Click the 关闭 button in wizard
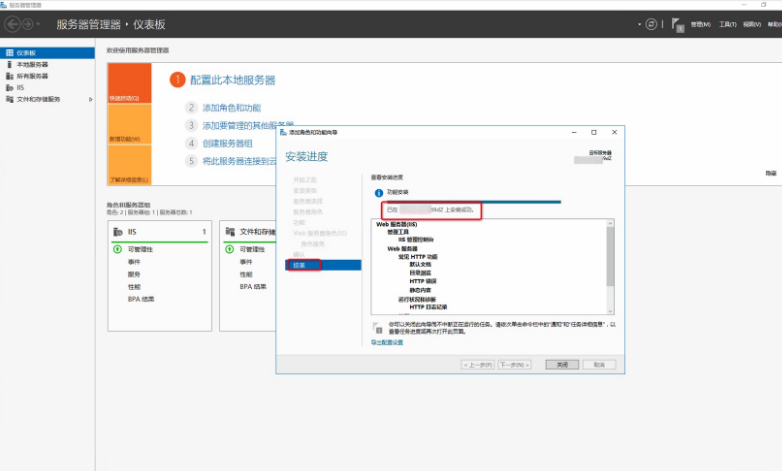 click(562, 365)
